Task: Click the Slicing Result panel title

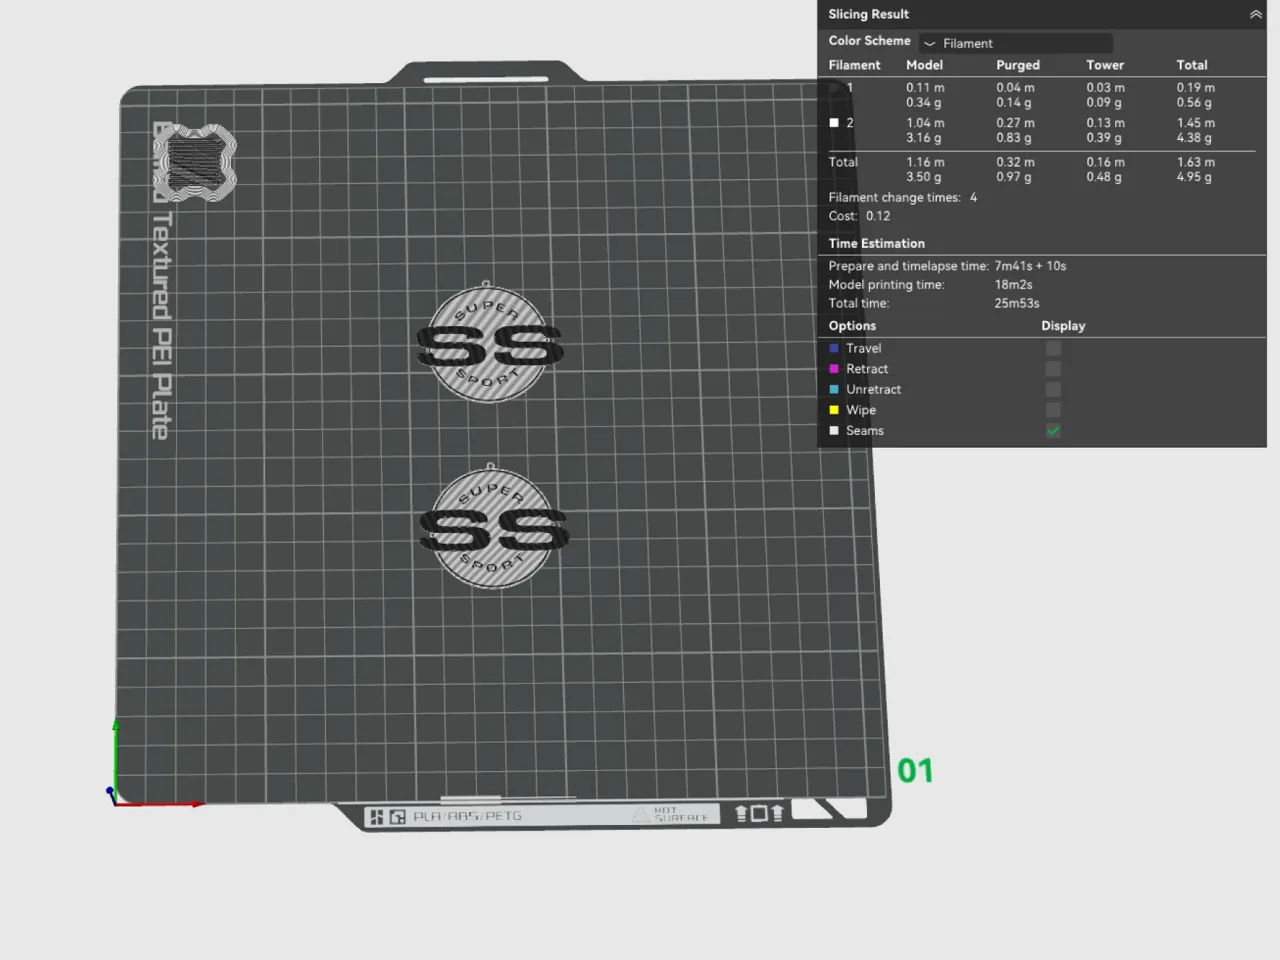Action: pyautogui.click(x=868, y=14)
